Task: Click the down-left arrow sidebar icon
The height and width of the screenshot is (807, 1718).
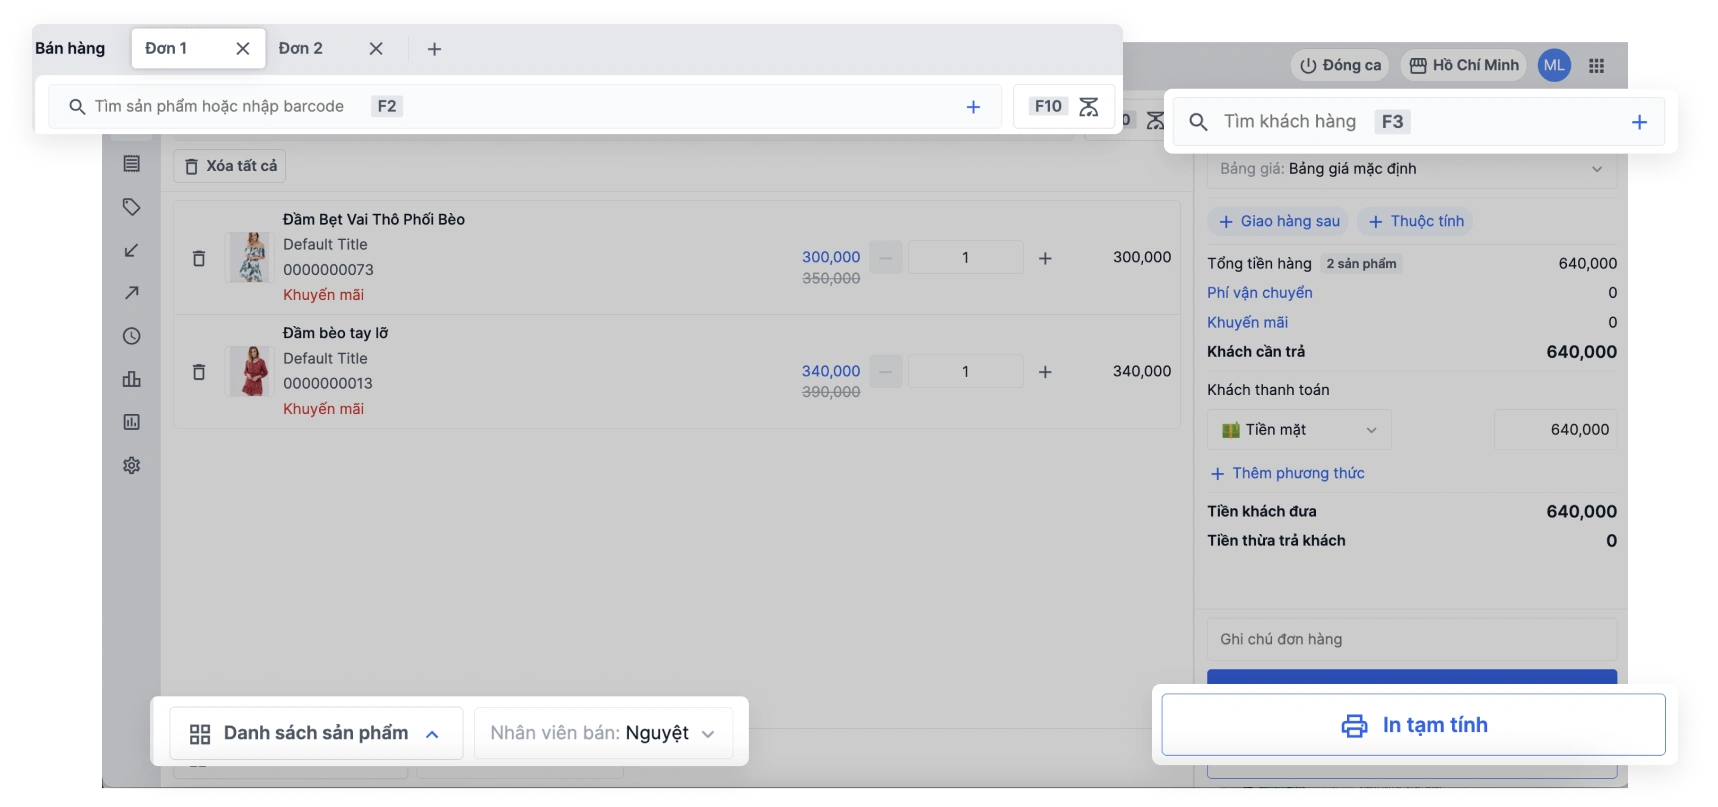Action: tap(131, 250)
